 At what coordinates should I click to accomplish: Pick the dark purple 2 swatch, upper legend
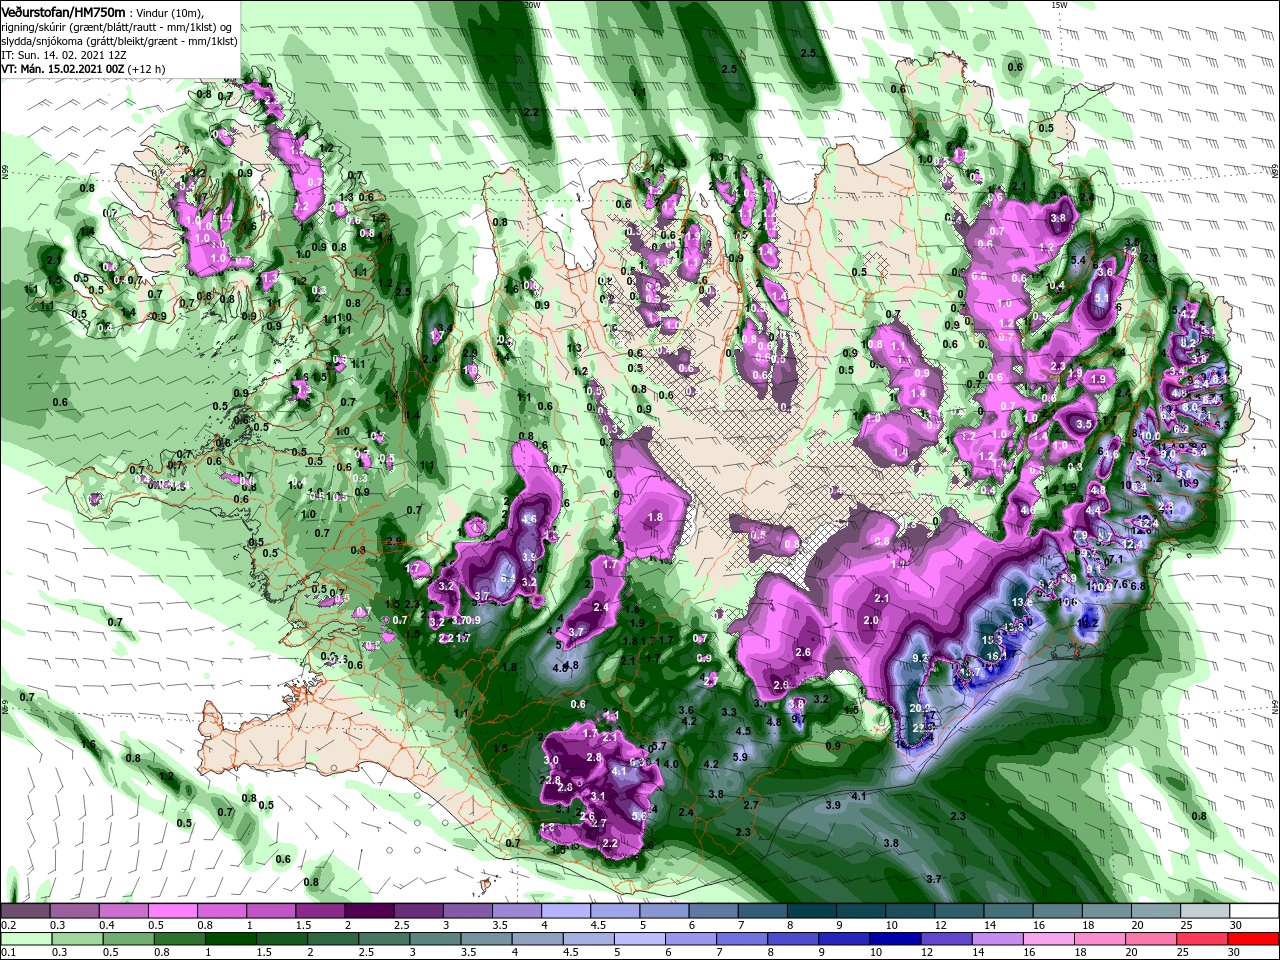pos(369,912)
